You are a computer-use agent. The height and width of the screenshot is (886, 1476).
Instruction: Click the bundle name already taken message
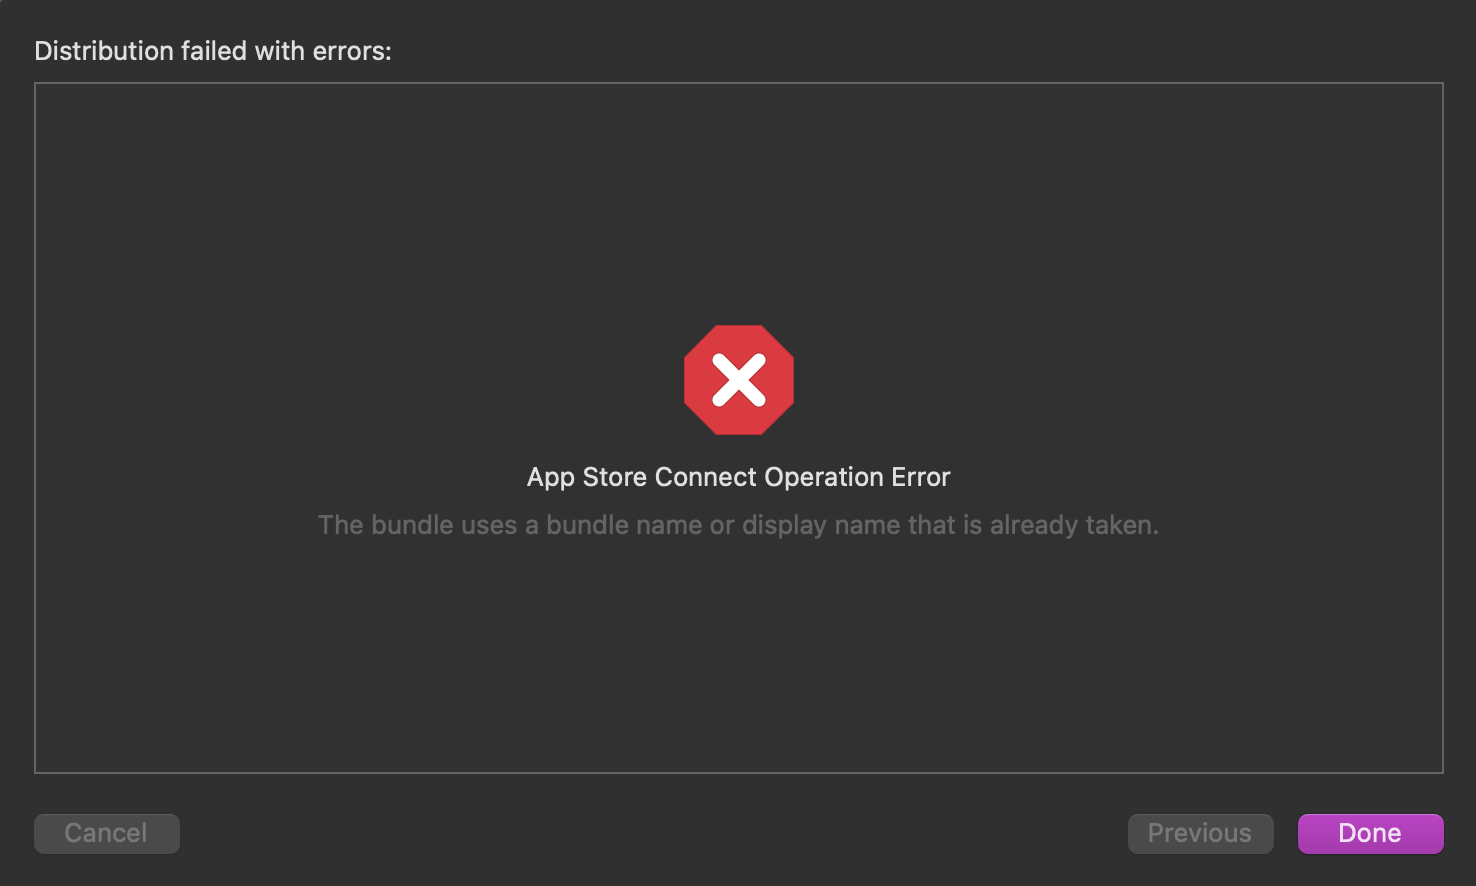(x=738, y=525)
